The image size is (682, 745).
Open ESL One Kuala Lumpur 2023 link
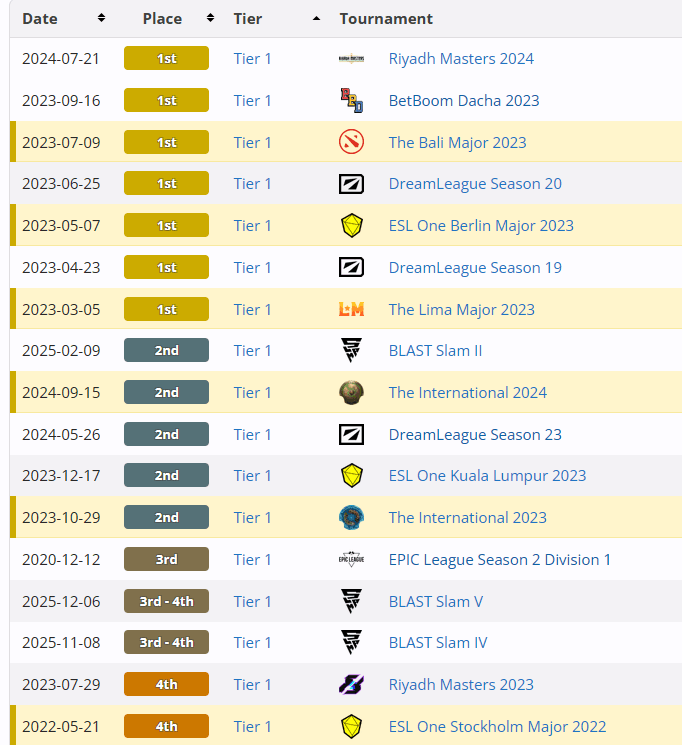(x=487, y=476)
